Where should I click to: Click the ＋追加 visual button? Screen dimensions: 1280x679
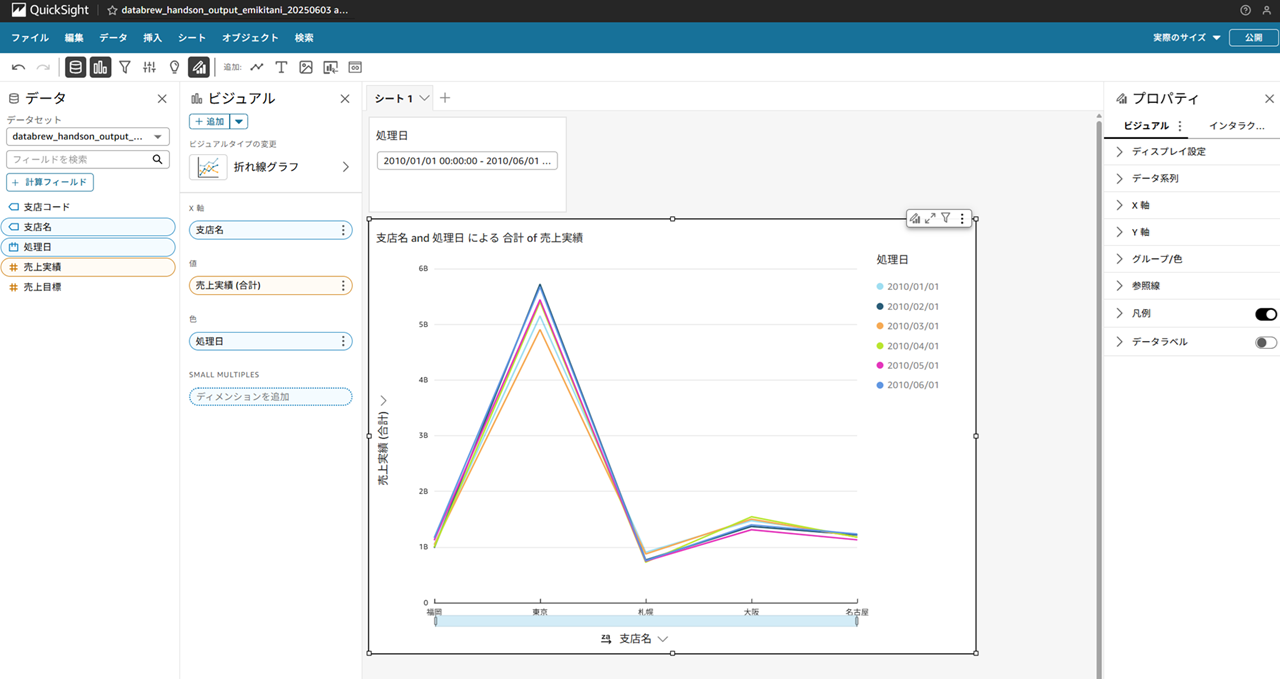tap(209, 121)
